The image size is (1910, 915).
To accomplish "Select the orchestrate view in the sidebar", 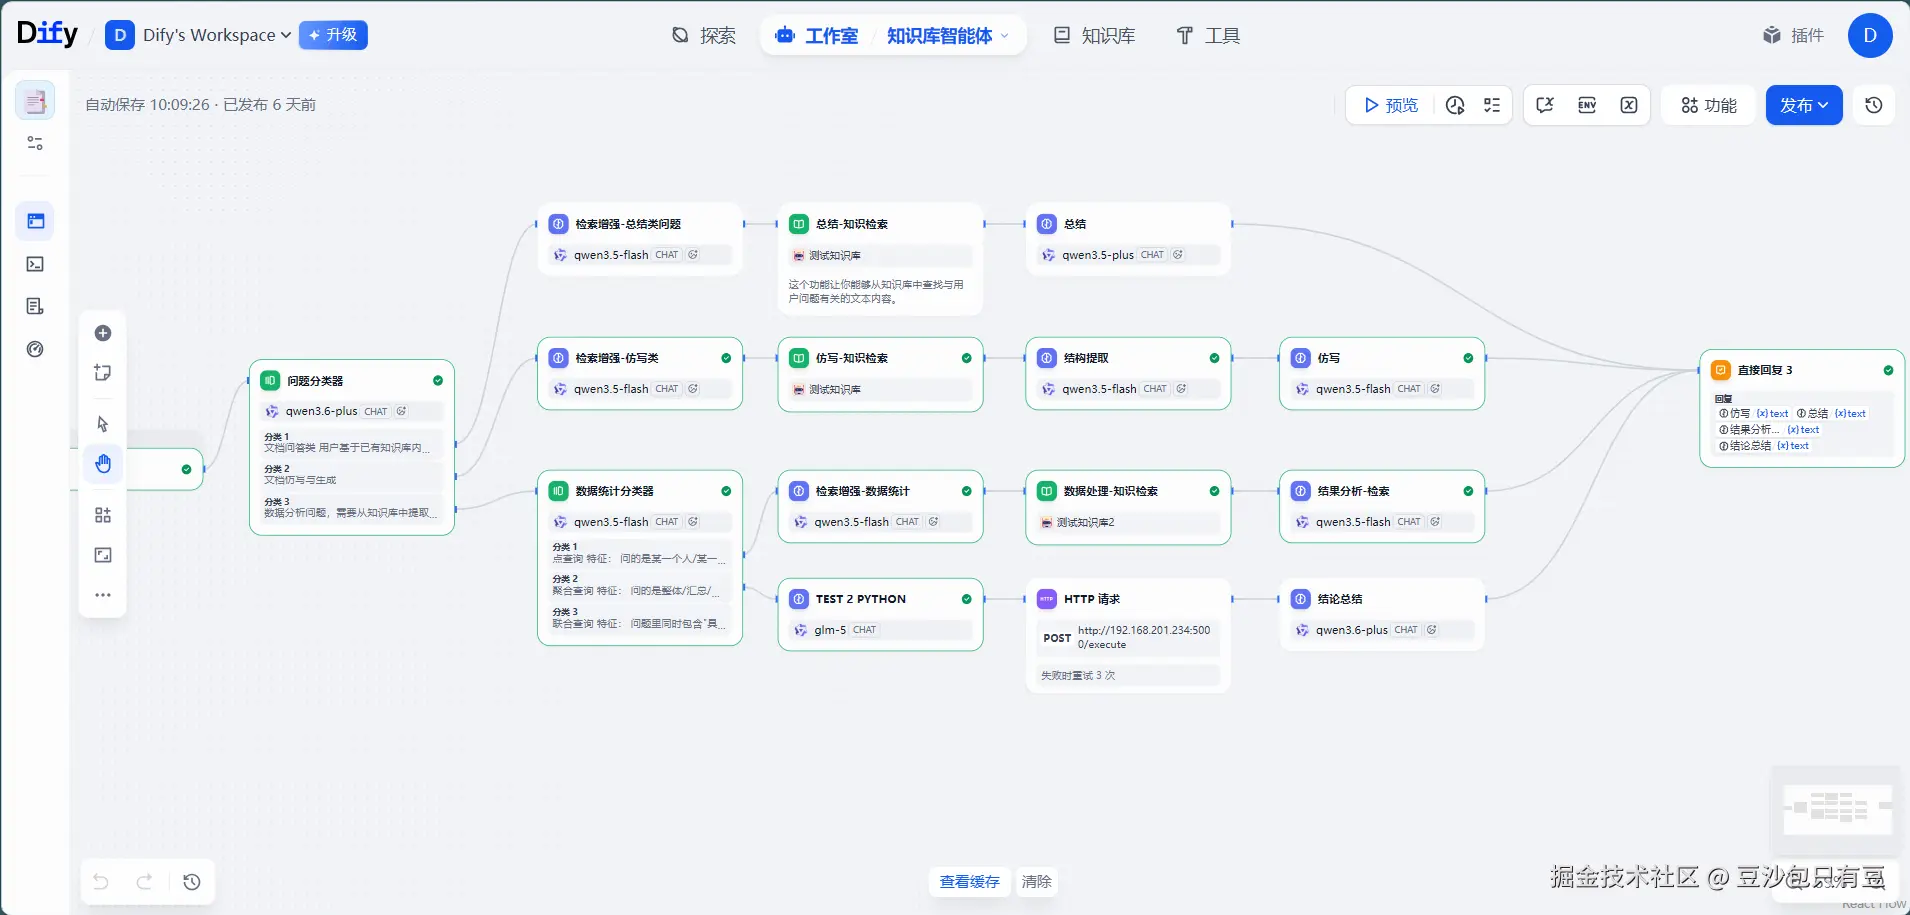I will pos(35,221).
